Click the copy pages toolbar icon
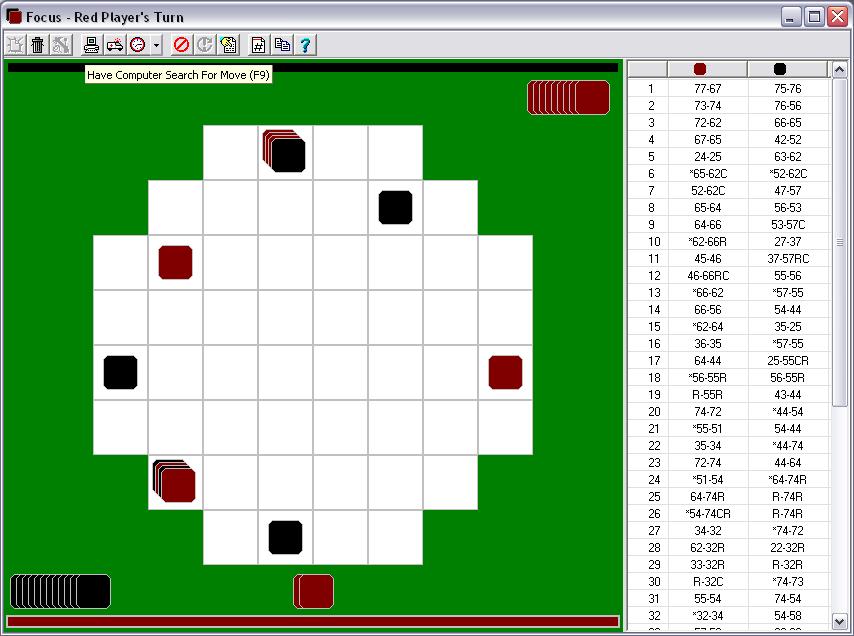Image resolution: width=854 pixels, height=636 pixels. [282, 45]
